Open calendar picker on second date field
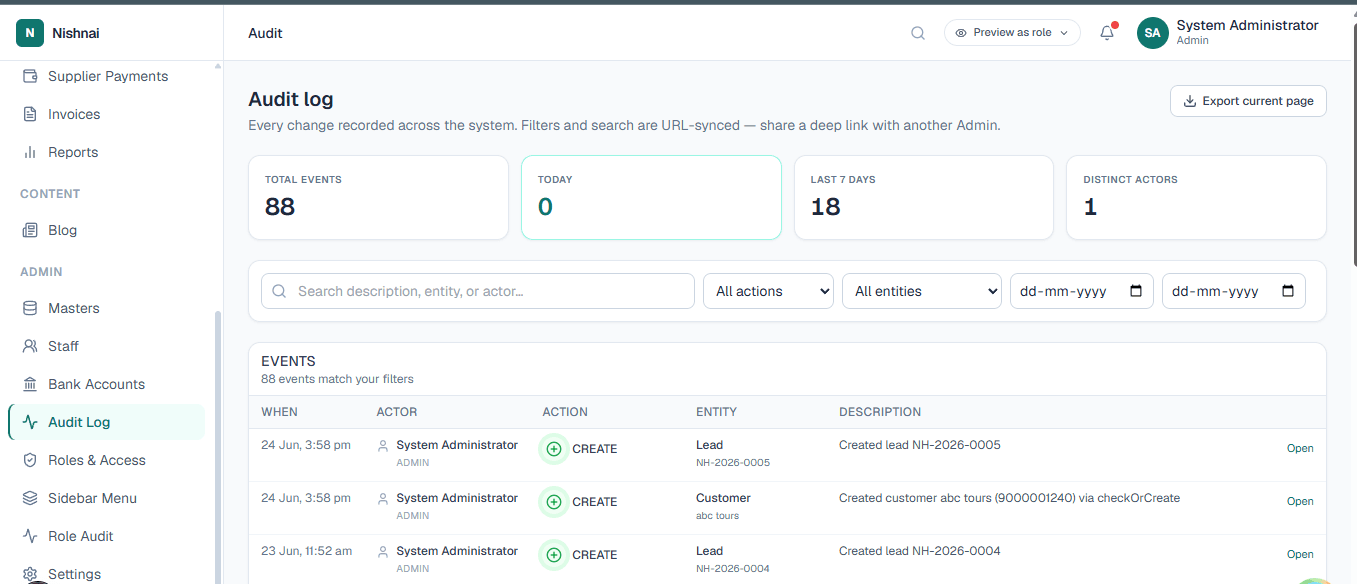 [x=1288, y=291]
